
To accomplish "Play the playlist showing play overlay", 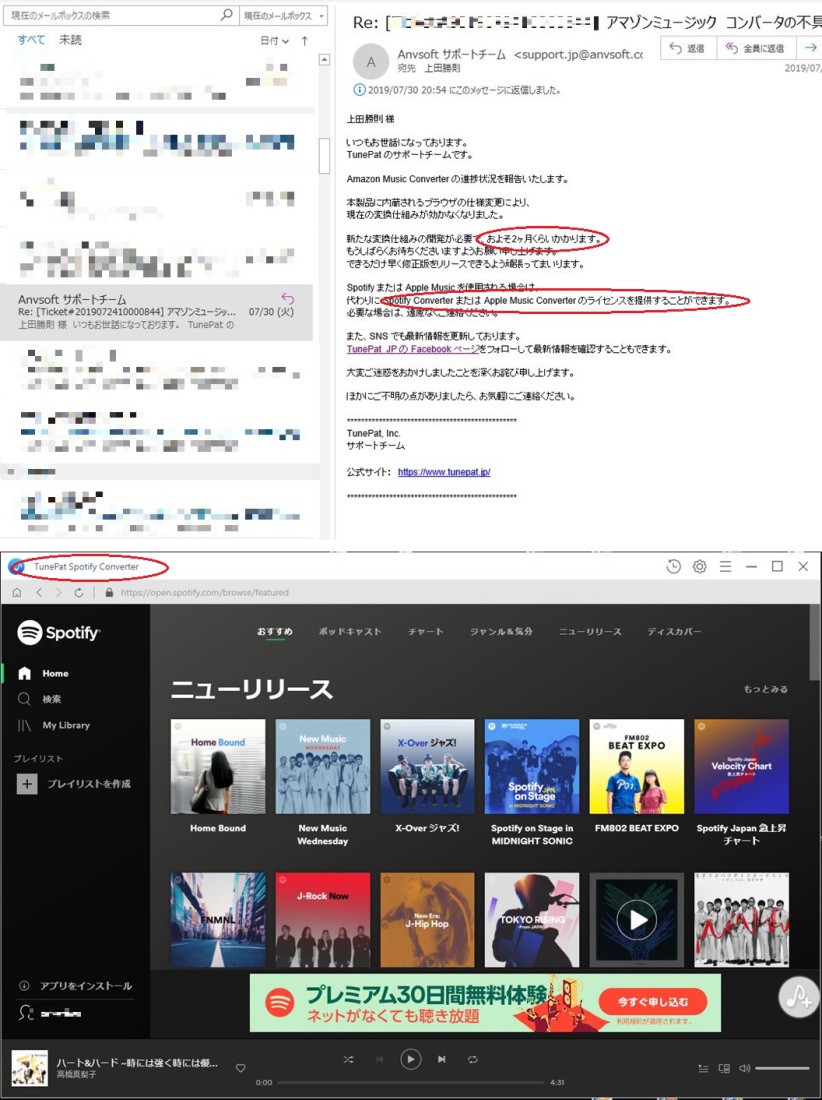I will click(637, 920).
